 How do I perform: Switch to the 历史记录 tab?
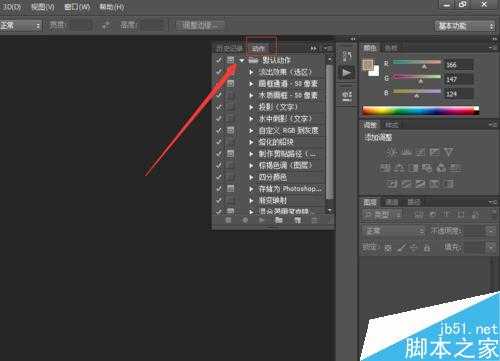click(x=229, y=49)
